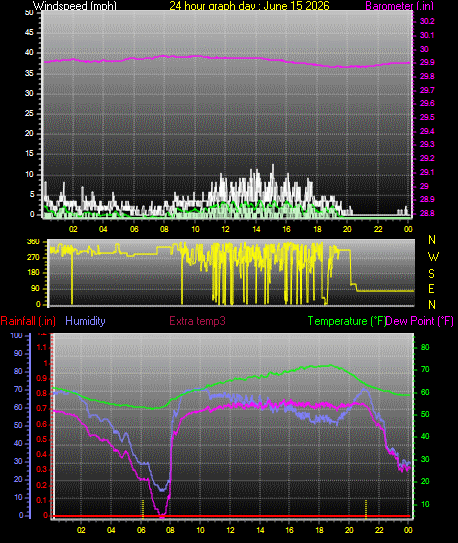Click the barometer axis value 29.5
Viewport: 458px width, 543px height.
(427, 117)
